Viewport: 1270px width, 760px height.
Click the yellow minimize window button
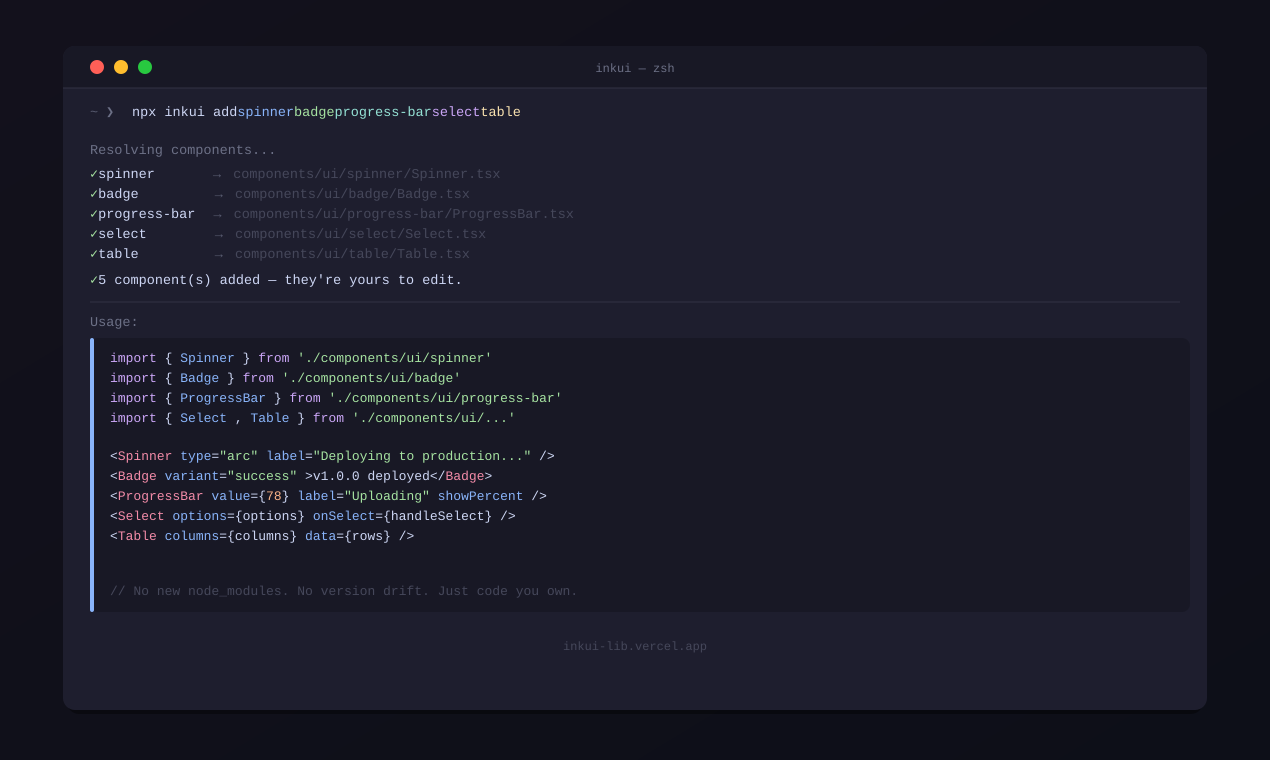tap(121, 67)
